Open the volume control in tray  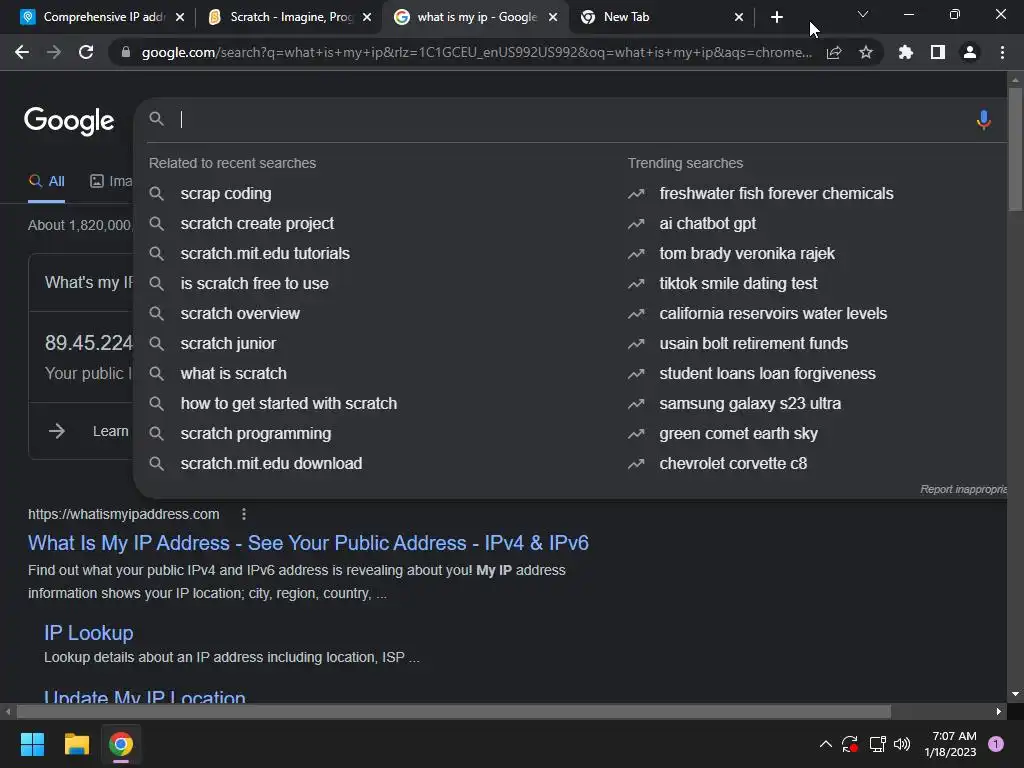[x=902, y=744]
